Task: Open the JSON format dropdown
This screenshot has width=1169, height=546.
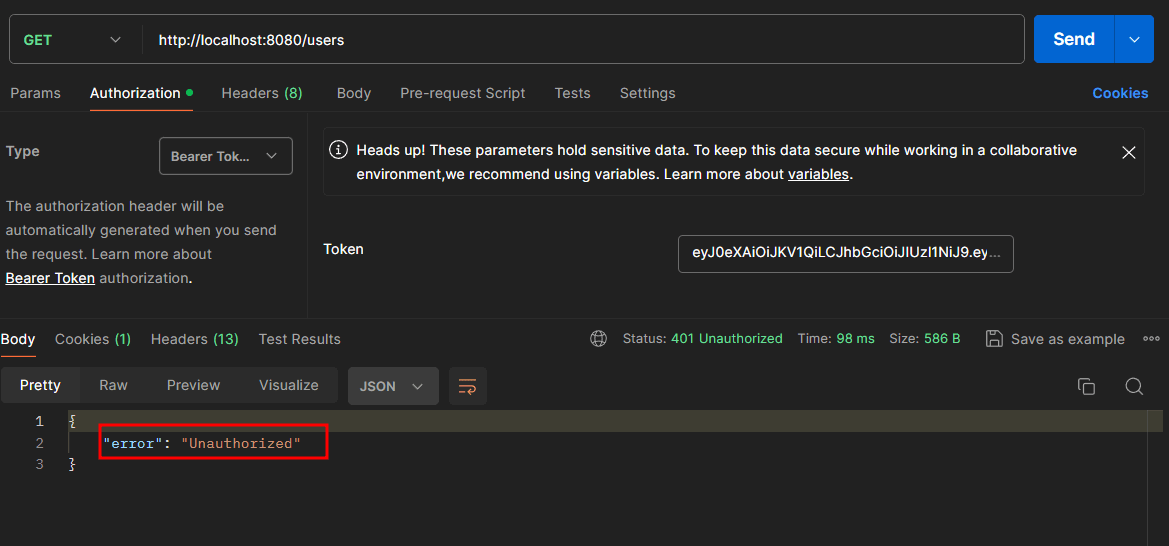Action: 392,386
